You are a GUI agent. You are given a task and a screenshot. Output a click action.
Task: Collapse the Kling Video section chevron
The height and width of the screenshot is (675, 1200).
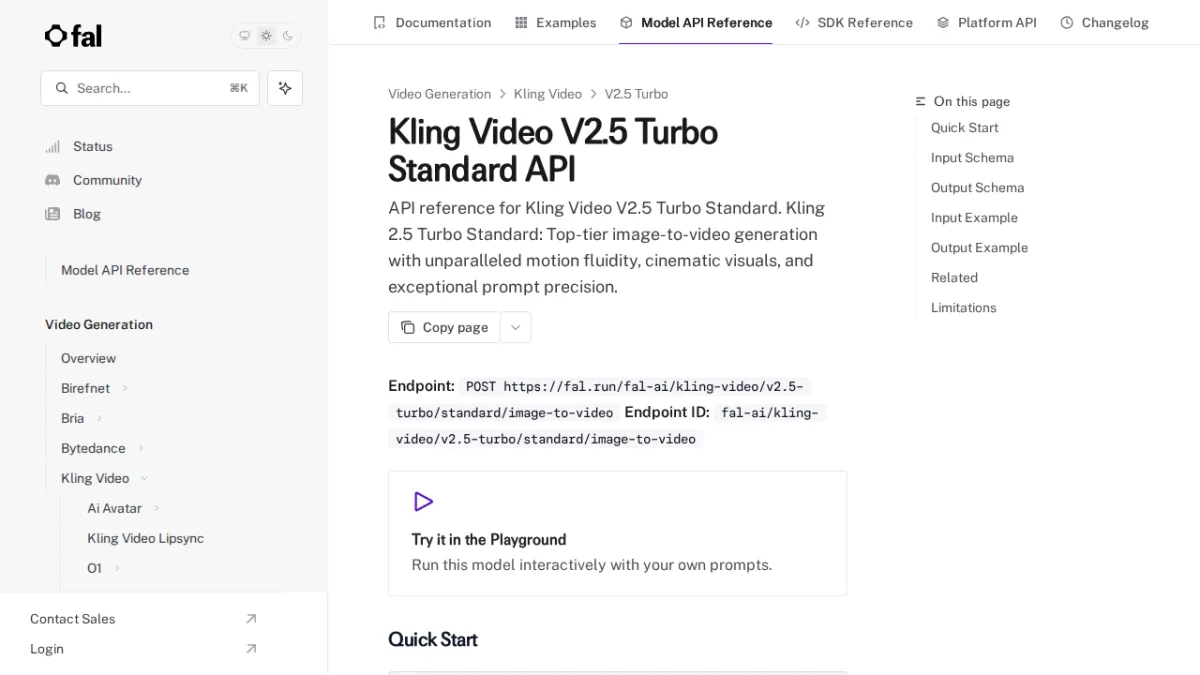(x=144, y=478)
